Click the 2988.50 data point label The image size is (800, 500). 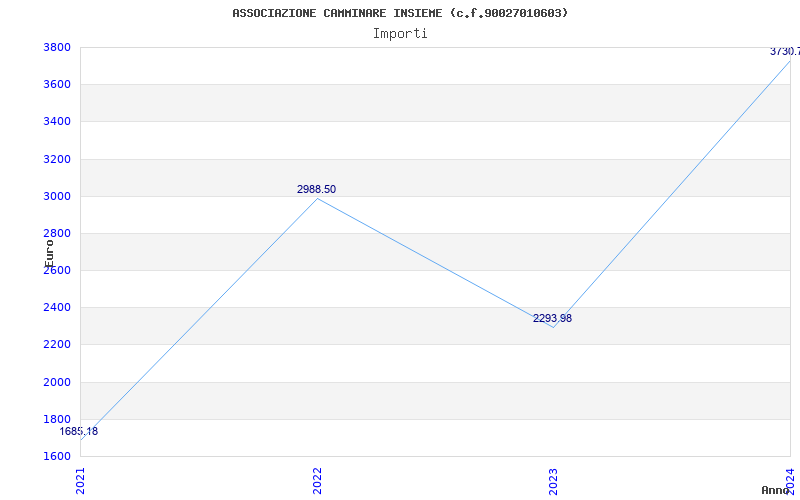point(316,189)
